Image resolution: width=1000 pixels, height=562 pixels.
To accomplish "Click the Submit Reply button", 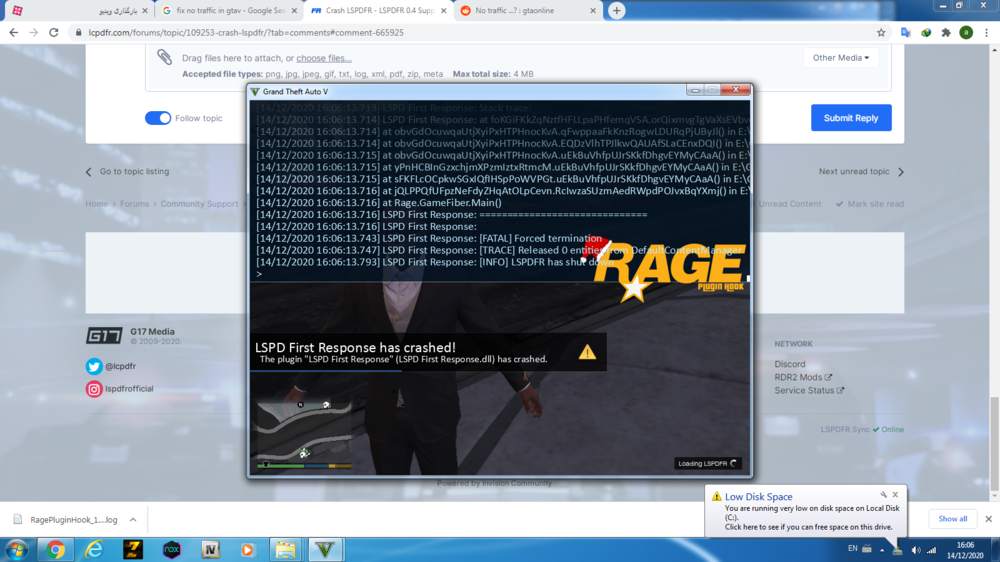I will (x=851, y=118).
